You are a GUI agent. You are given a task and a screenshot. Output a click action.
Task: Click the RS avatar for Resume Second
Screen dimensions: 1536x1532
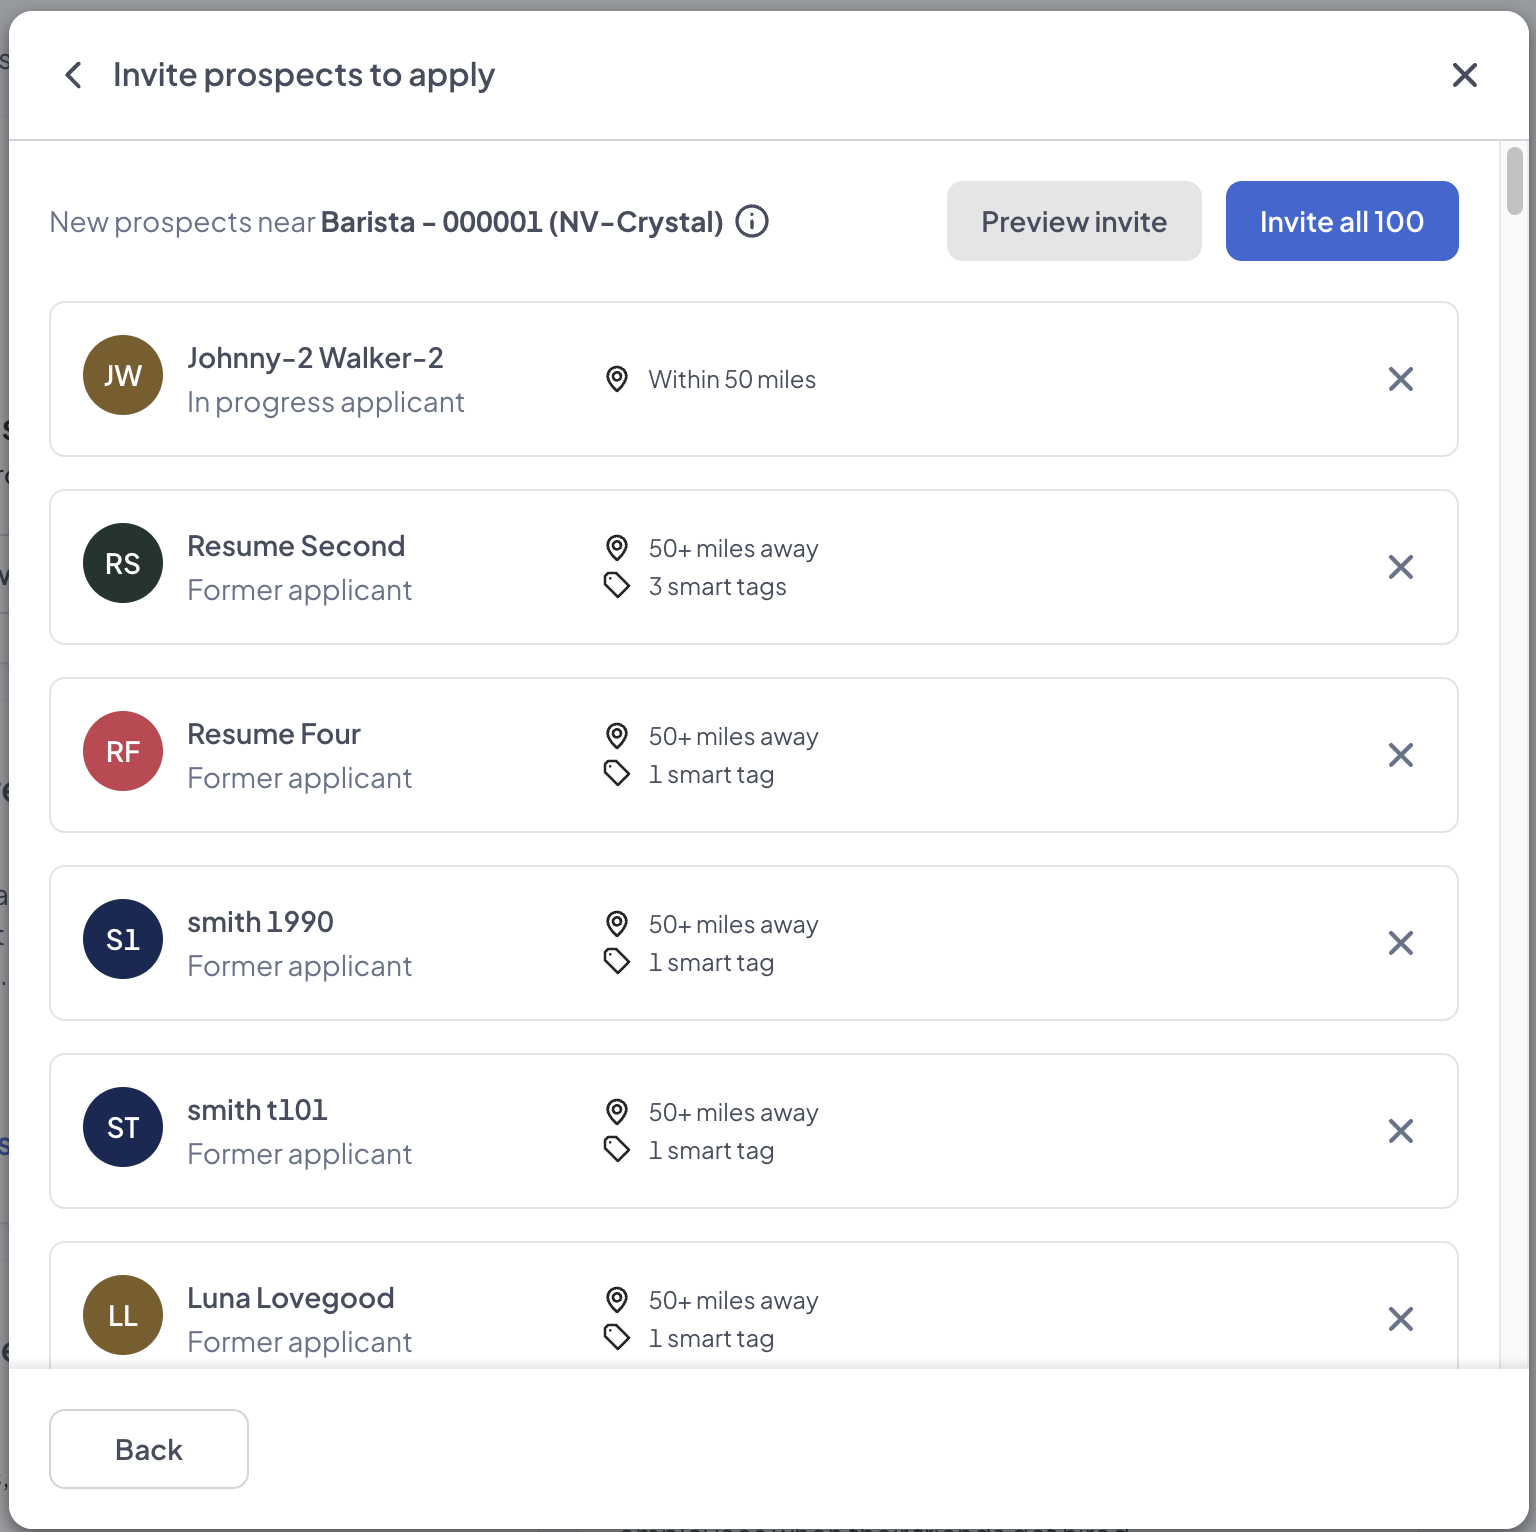pyautogui.click(x=123, y=563)
